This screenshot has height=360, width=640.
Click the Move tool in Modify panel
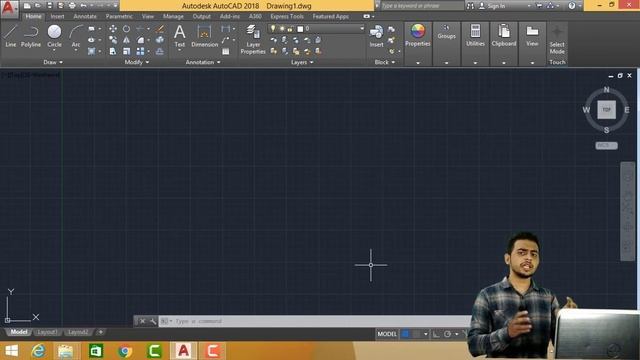(x=113, y=29)
